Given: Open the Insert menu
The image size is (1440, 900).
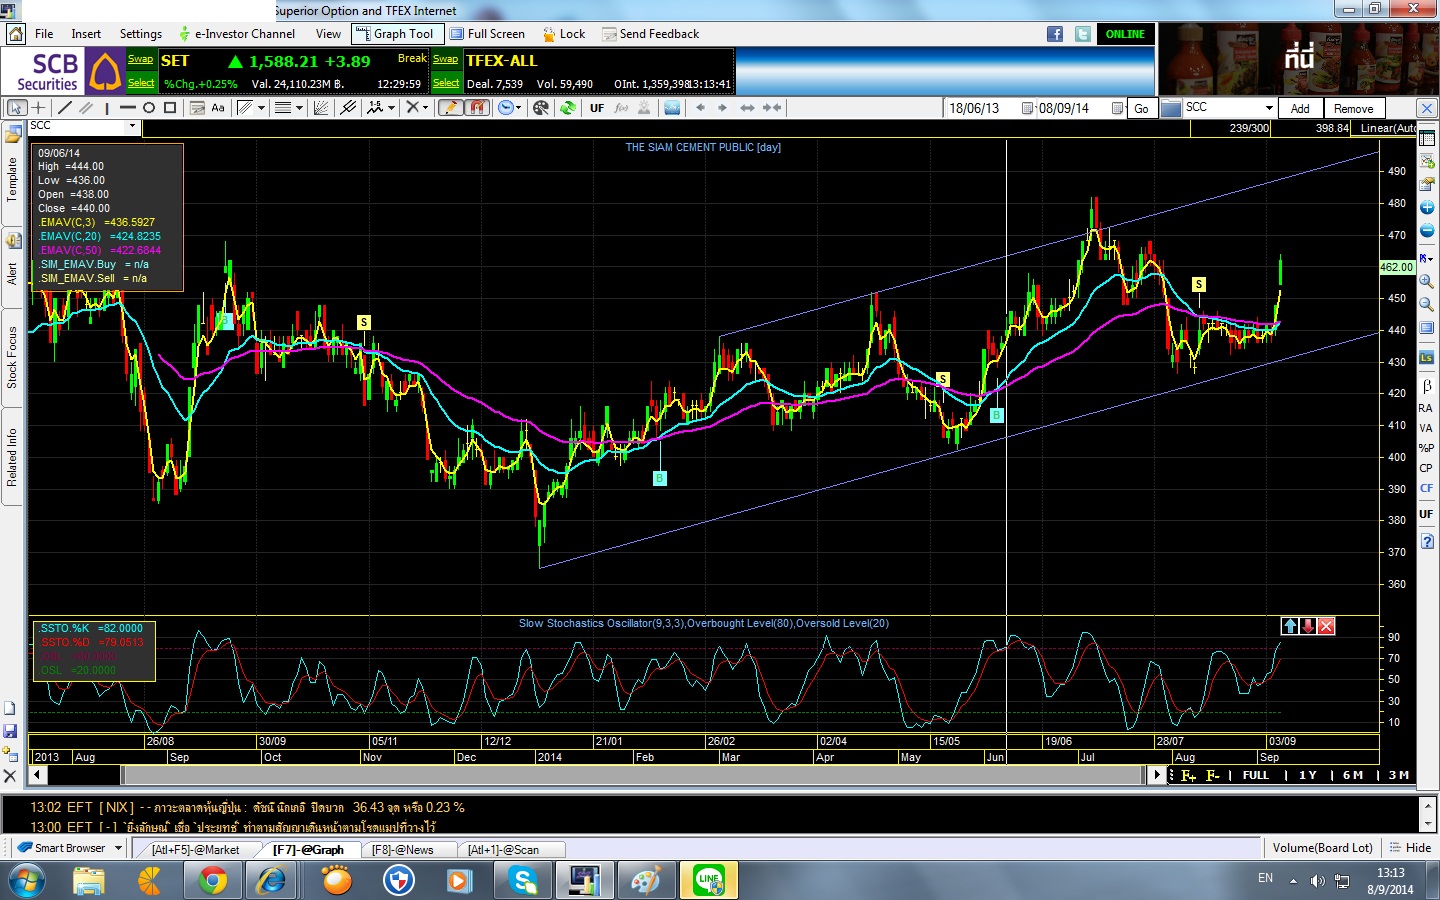Looking at the screenshot, I should [86, 34].
